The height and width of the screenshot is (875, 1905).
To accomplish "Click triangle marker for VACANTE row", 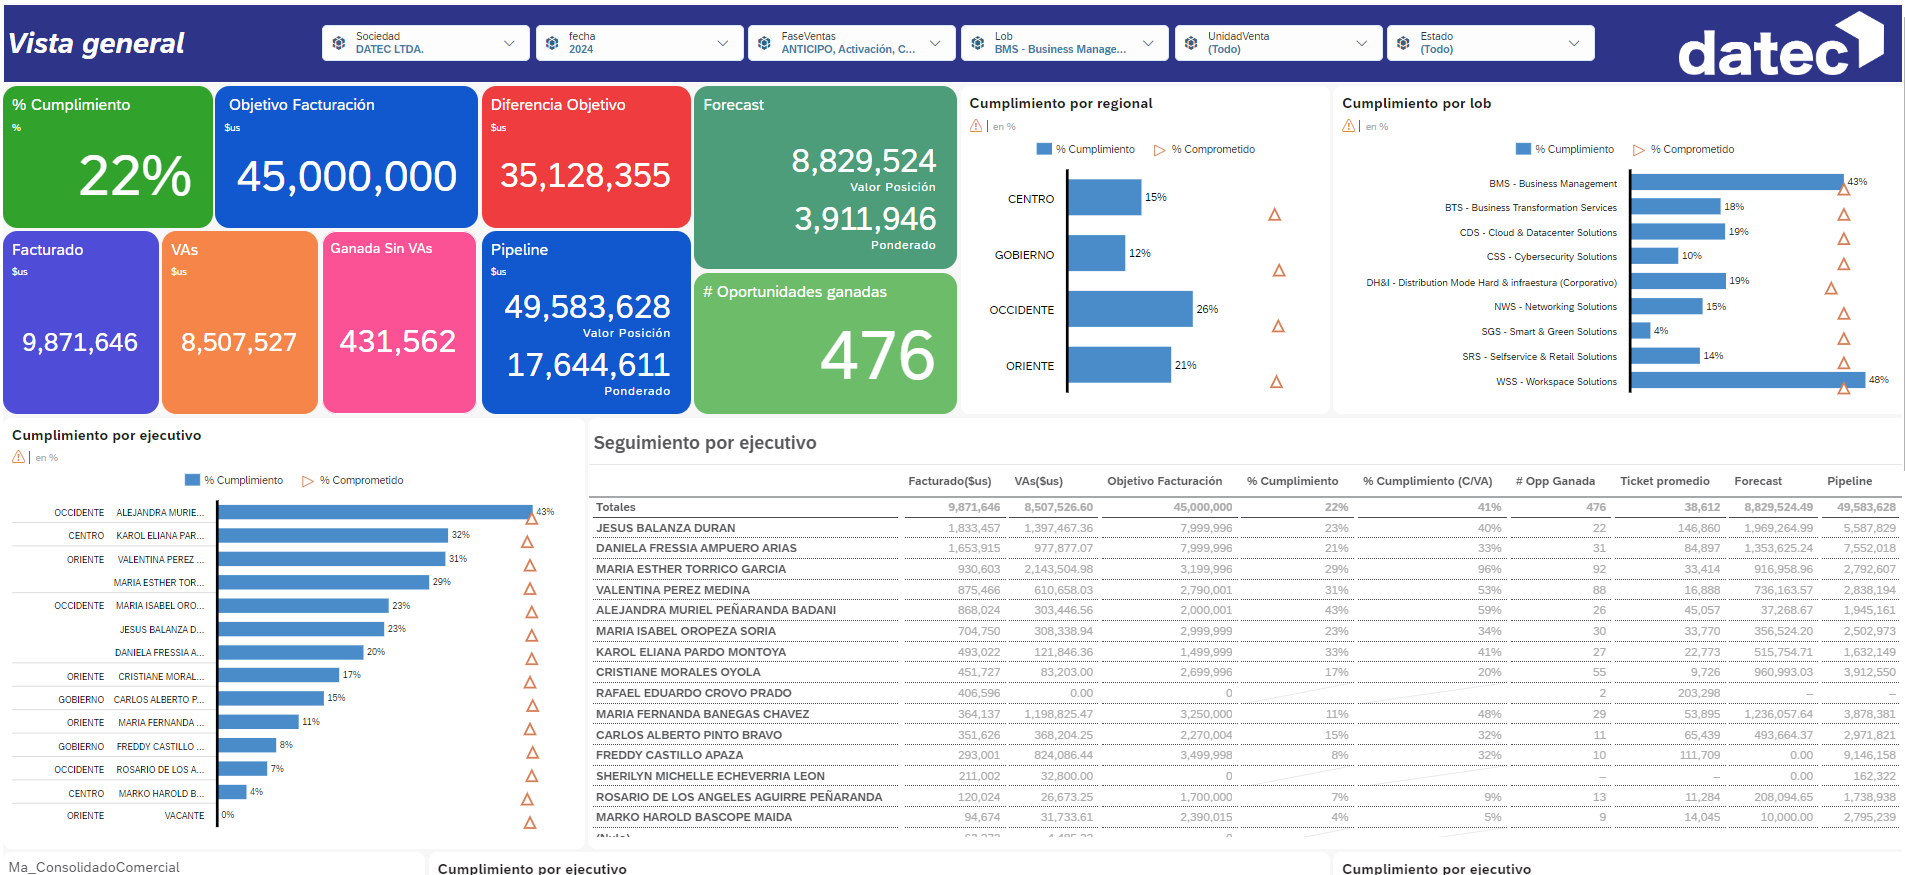I will pyautogui.click(x=530, y=823).
